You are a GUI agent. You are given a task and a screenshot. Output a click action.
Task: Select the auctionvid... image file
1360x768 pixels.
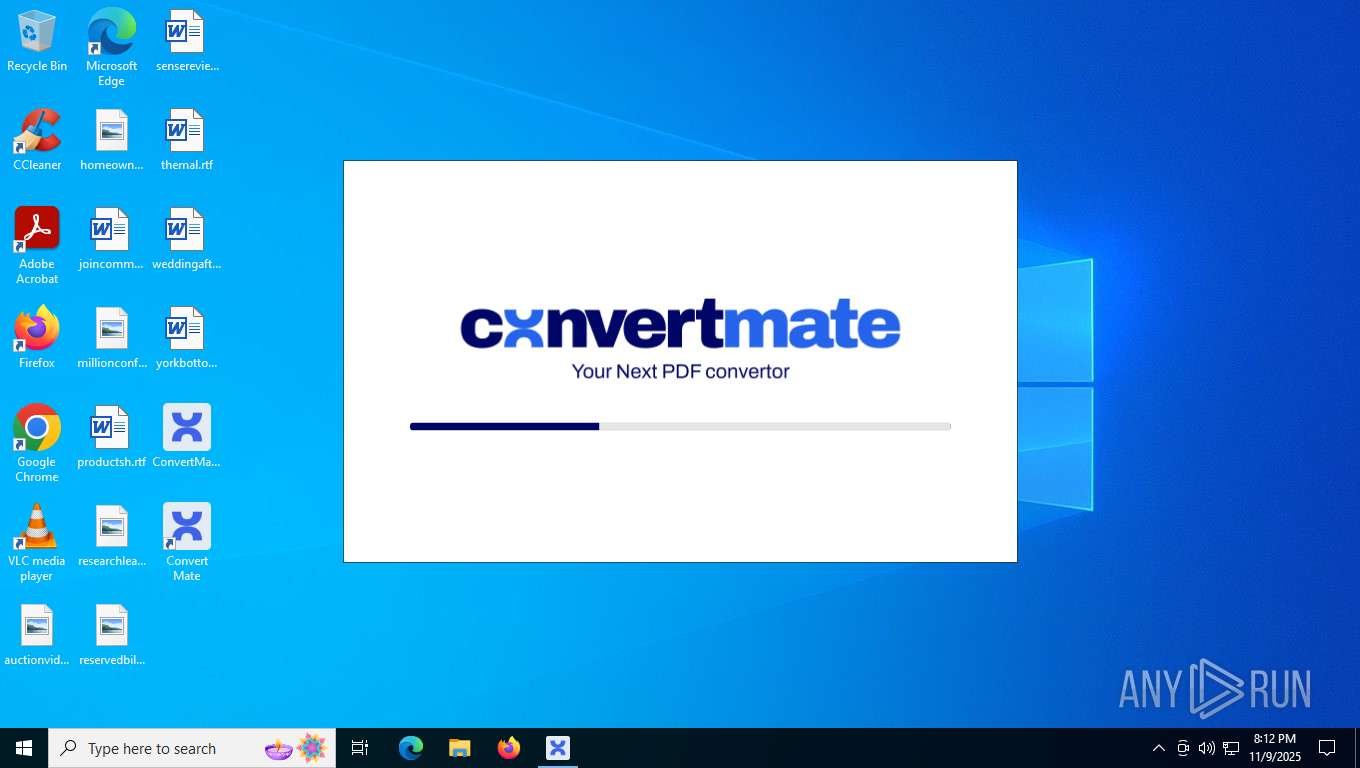coord(37,636)
